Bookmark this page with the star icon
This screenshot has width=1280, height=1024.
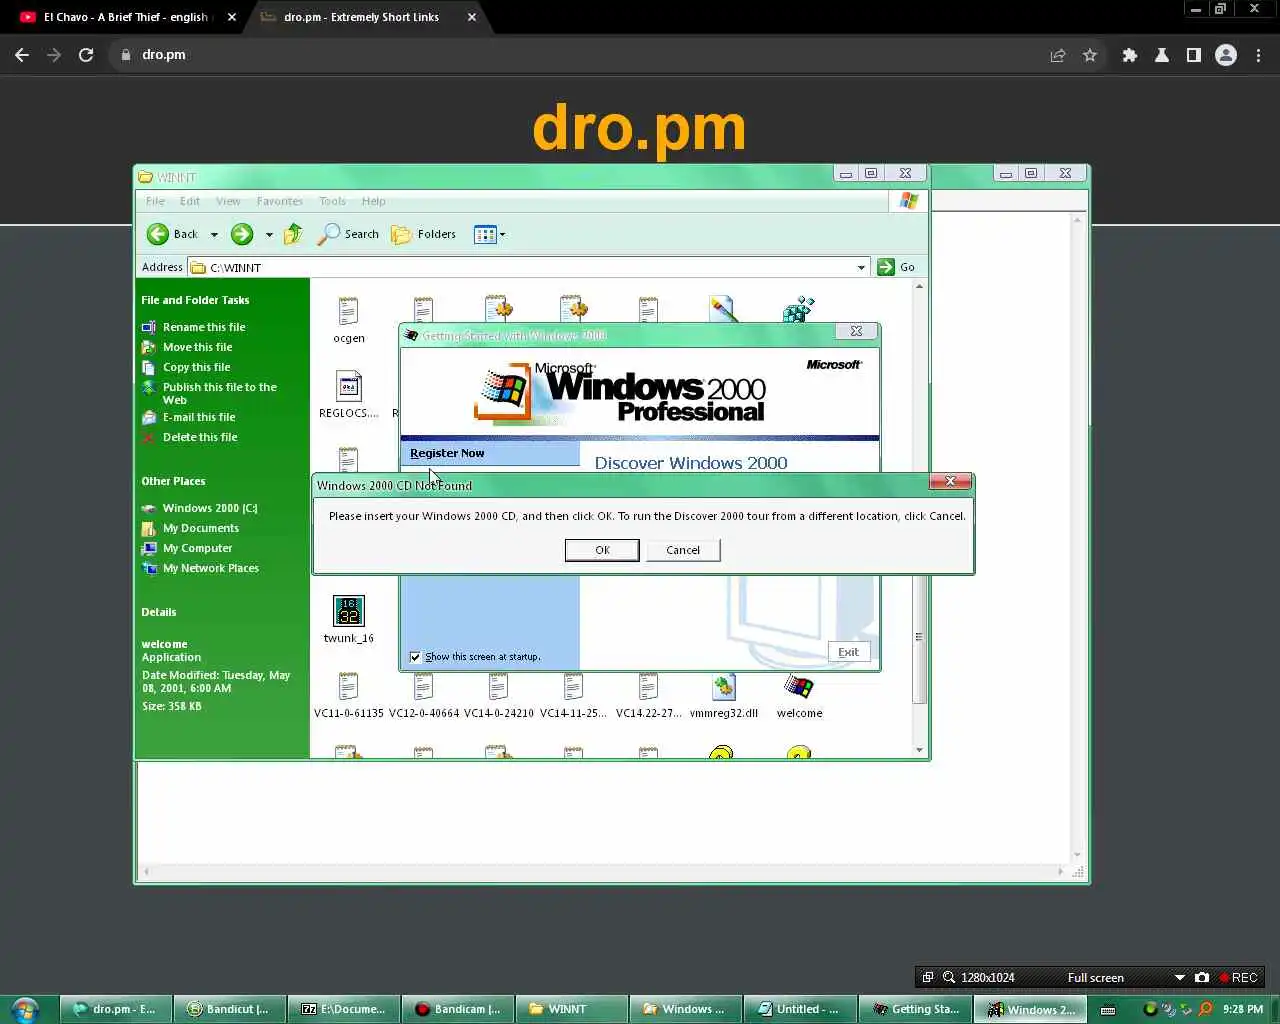click(x=1090, y=55)
